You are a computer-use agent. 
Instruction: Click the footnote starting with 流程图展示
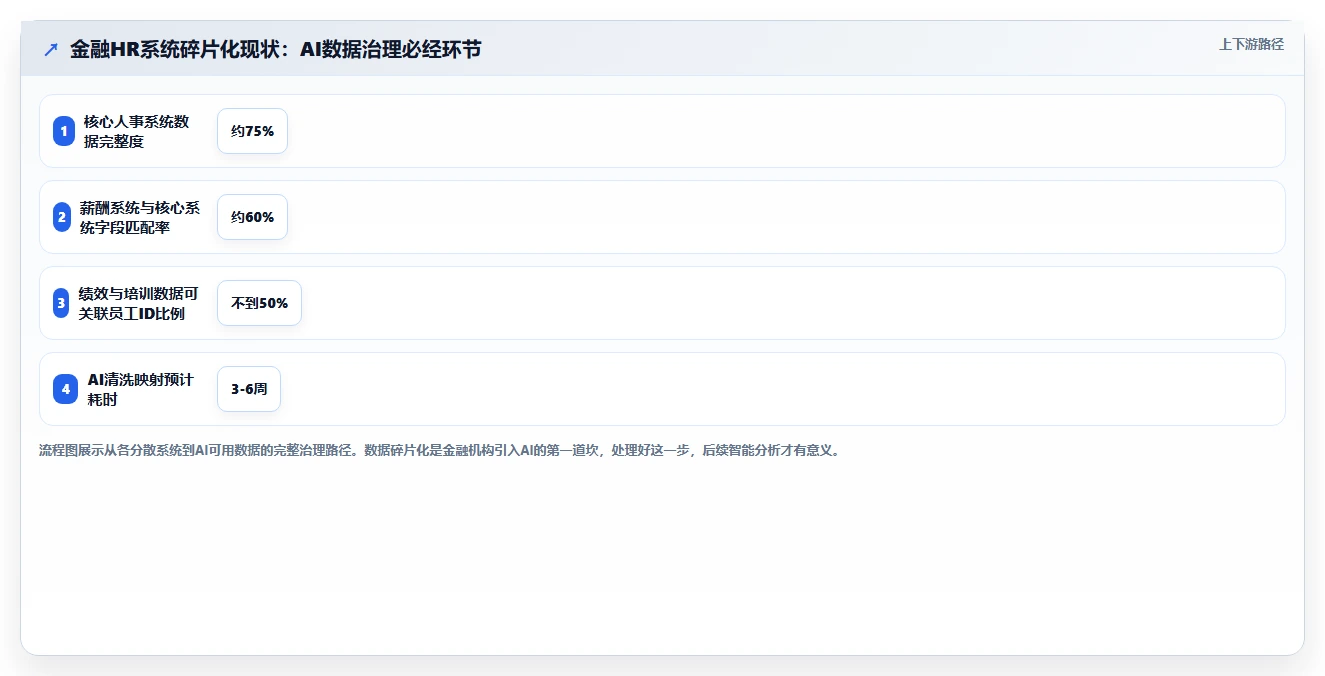click(441, 450)
